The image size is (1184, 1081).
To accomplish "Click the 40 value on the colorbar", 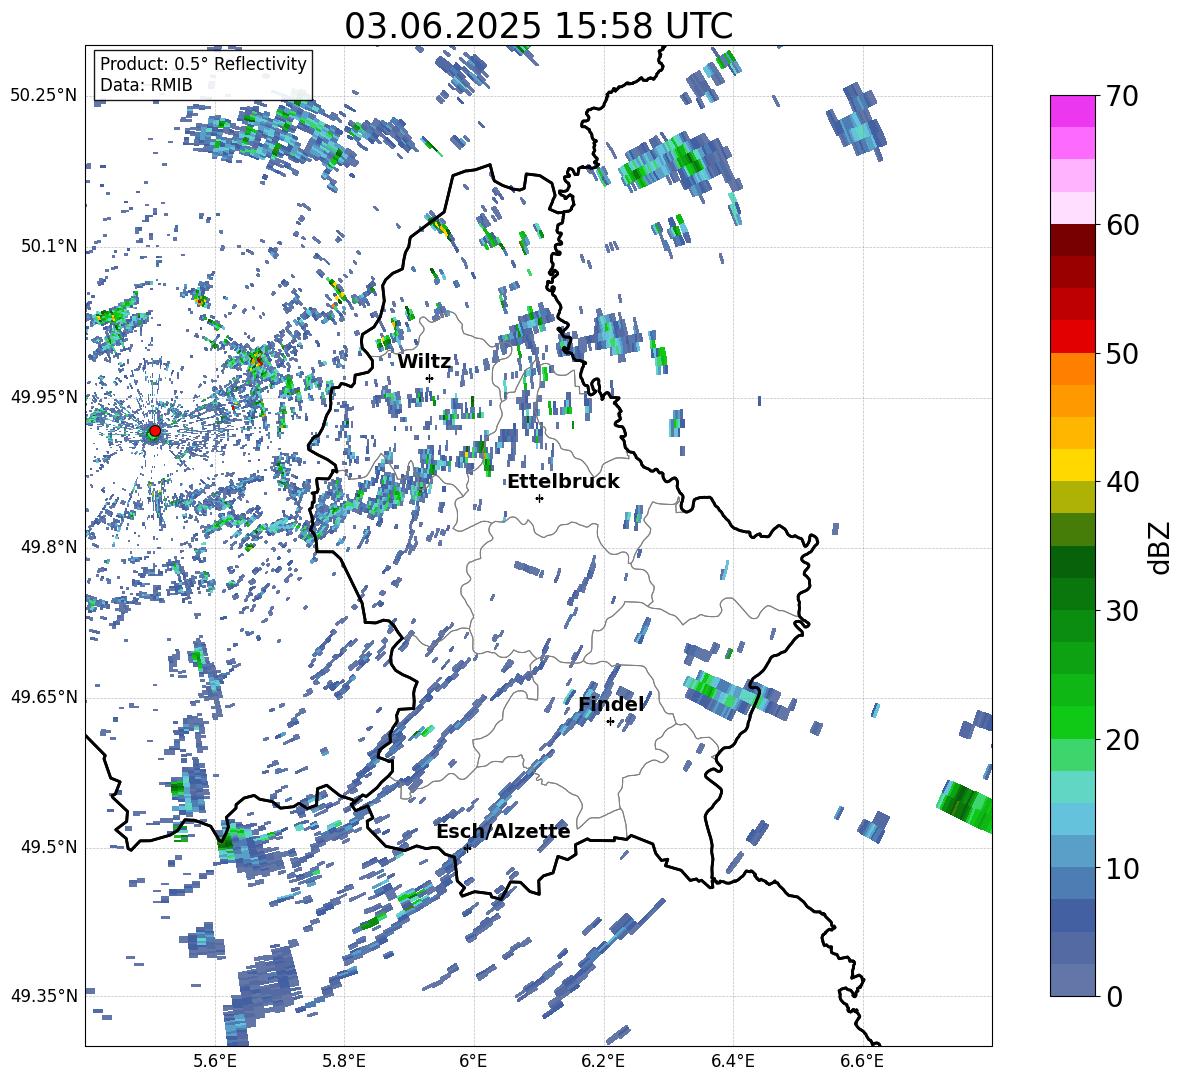I will [1122, 482].
